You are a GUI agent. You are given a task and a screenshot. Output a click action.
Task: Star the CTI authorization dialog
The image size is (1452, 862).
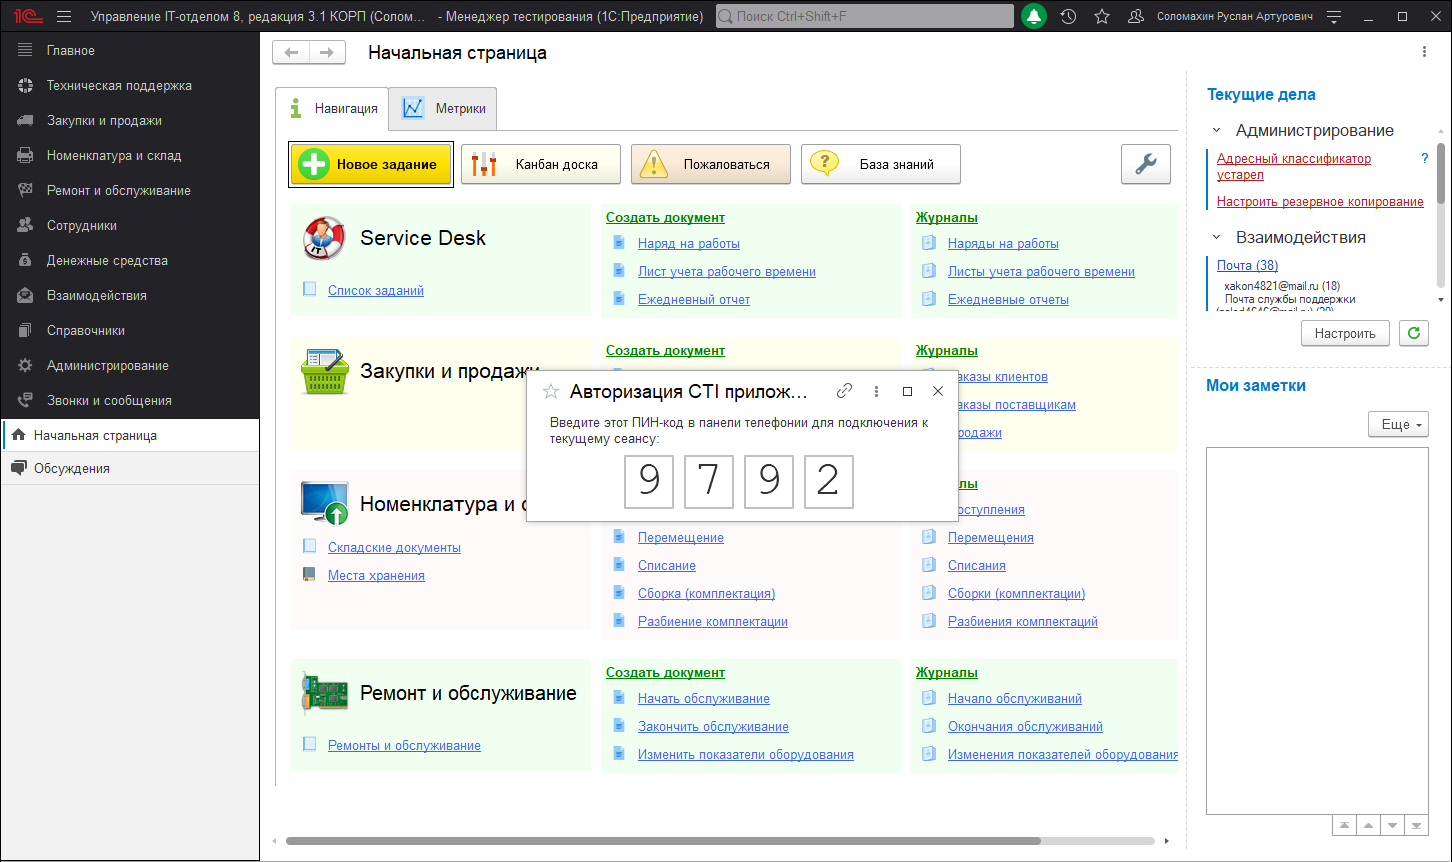tap(550, 391)
